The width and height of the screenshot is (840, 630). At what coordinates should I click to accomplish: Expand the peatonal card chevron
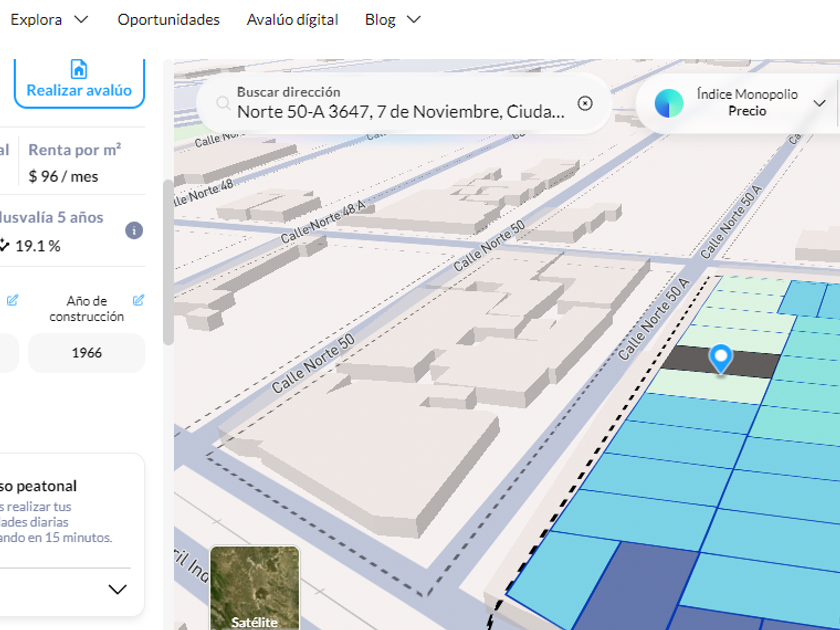(117, 589)
